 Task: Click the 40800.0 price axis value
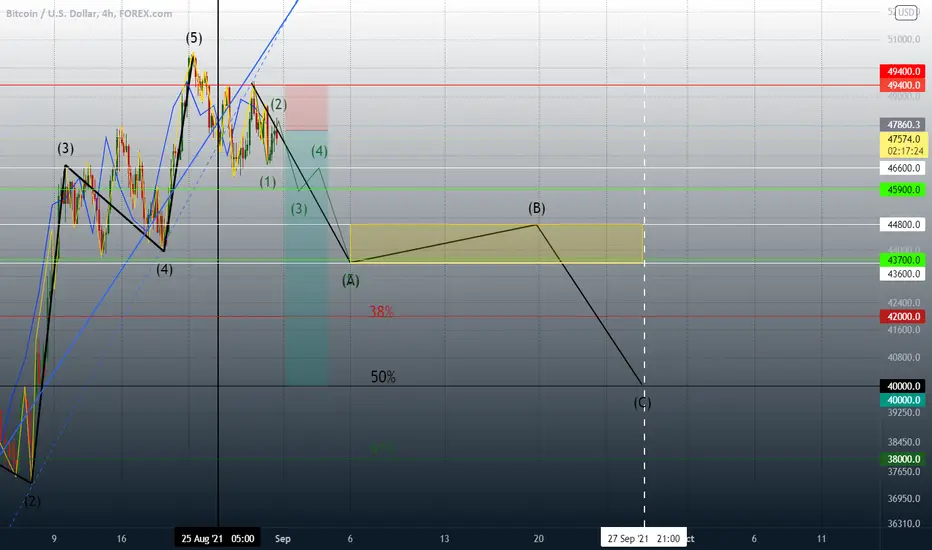(903, 357)
